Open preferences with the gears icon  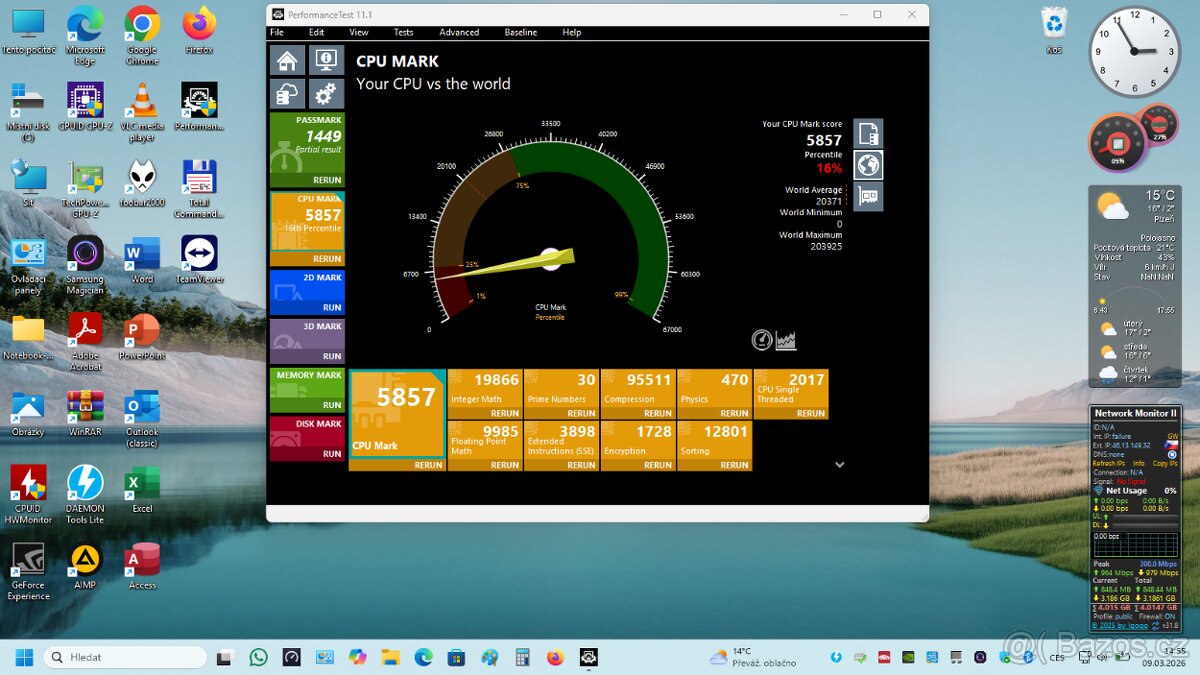tap(327, 93)
